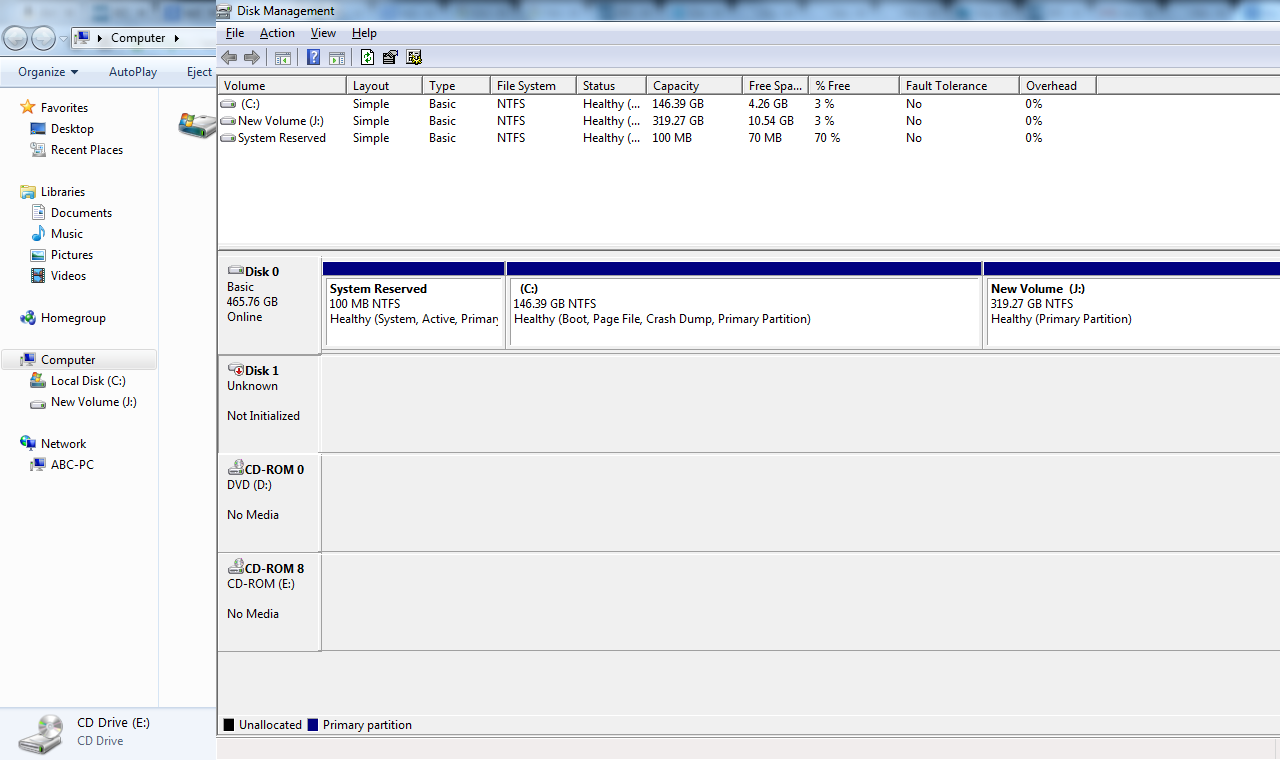Screen dimensions: 1280x760
Task: Click the 10.54 GB free space cell
Action: [771, 121]
